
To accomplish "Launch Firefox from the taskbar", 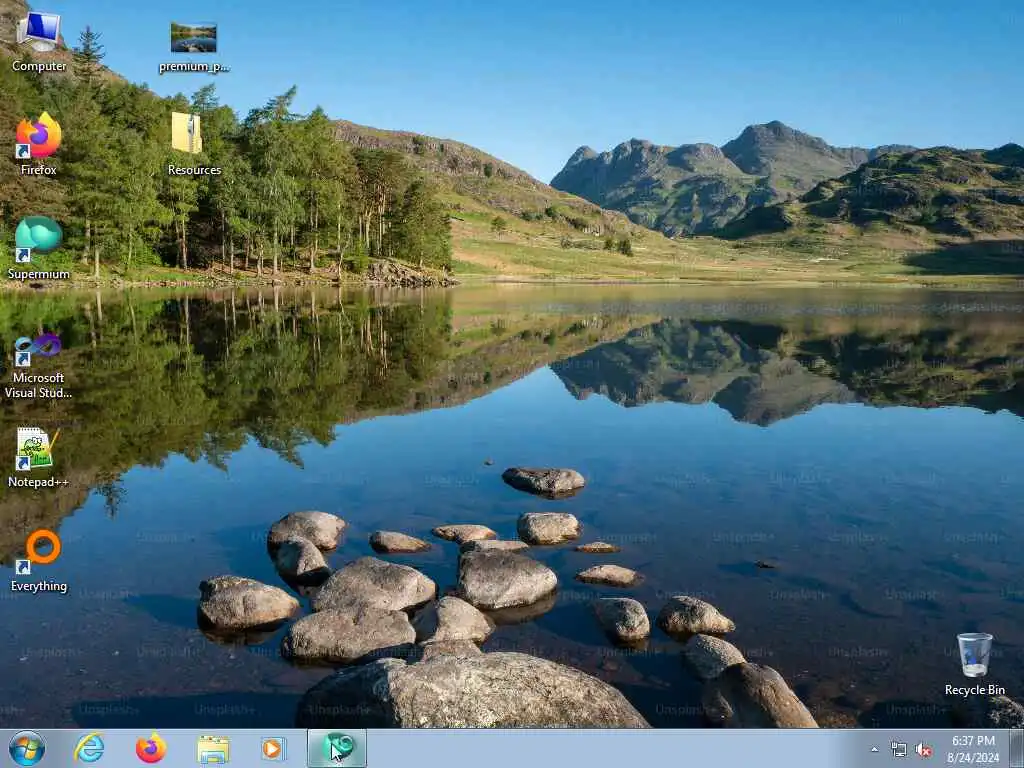I will [151, 748].
